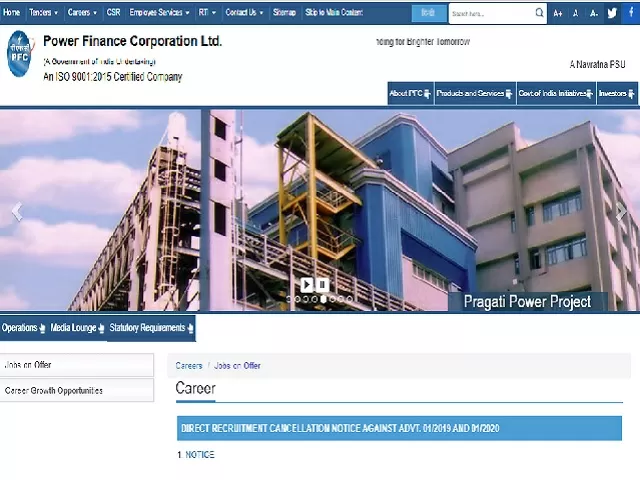This screenshot has width=640, height=480.
Task: Expand the Contact Us dropdown
Action: pyautogui.click(x=244, y=13)
